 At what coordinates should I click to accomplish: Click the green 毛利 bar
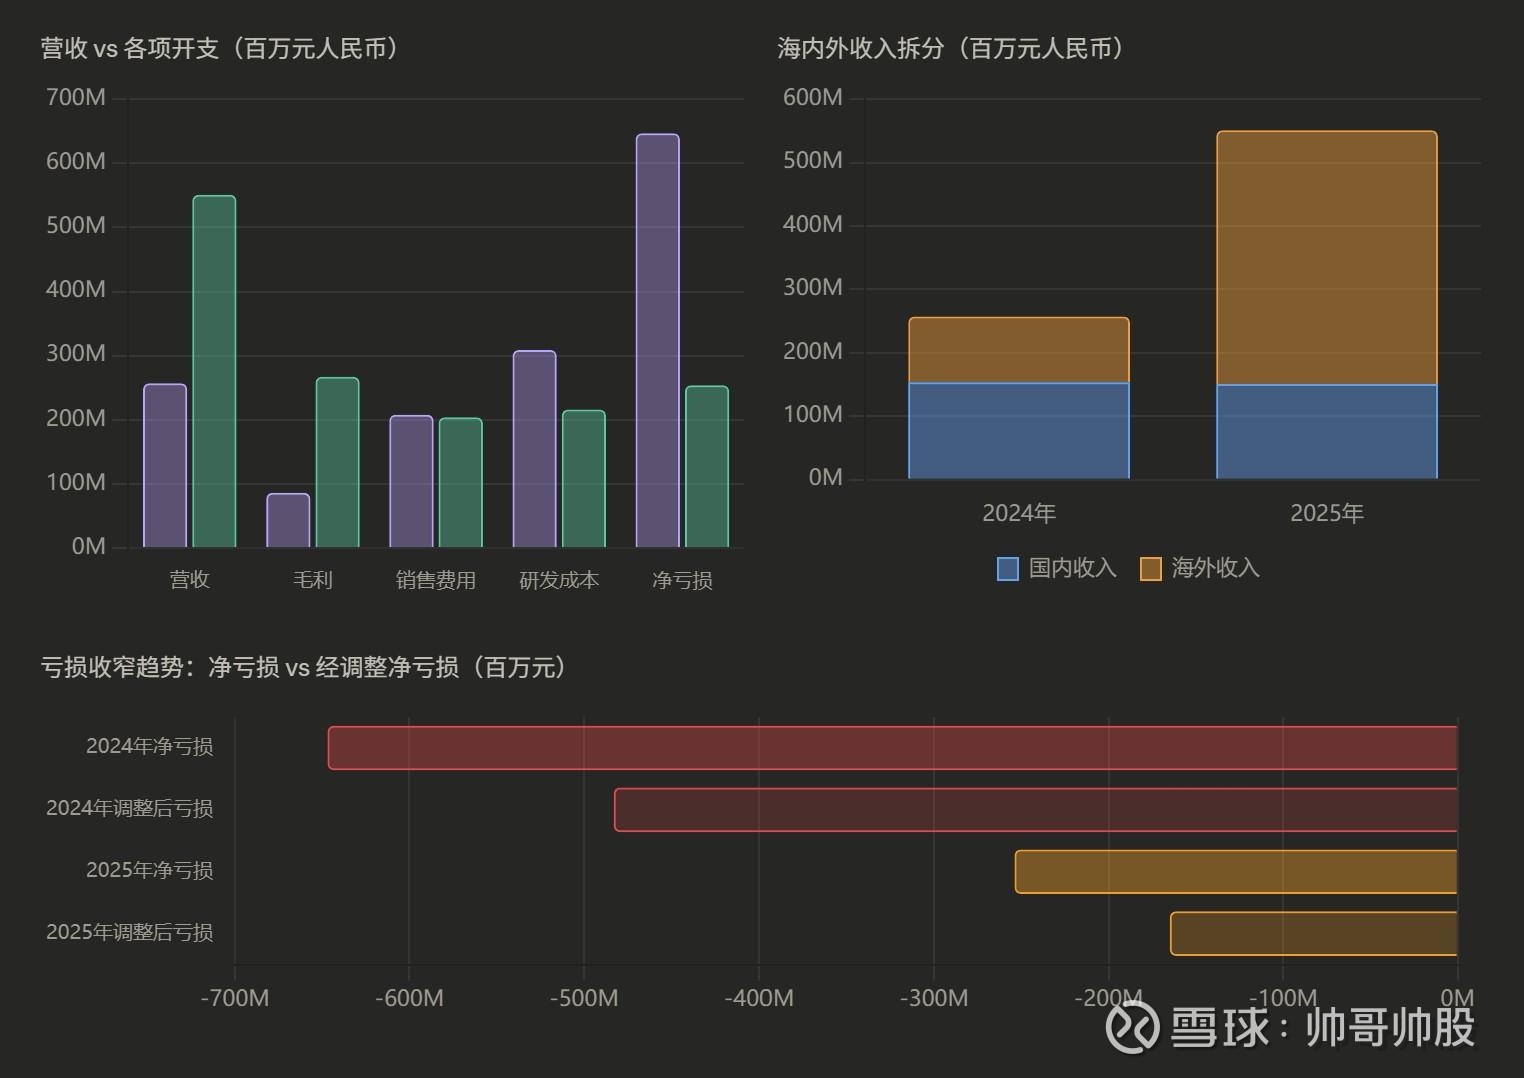[337, 463]
